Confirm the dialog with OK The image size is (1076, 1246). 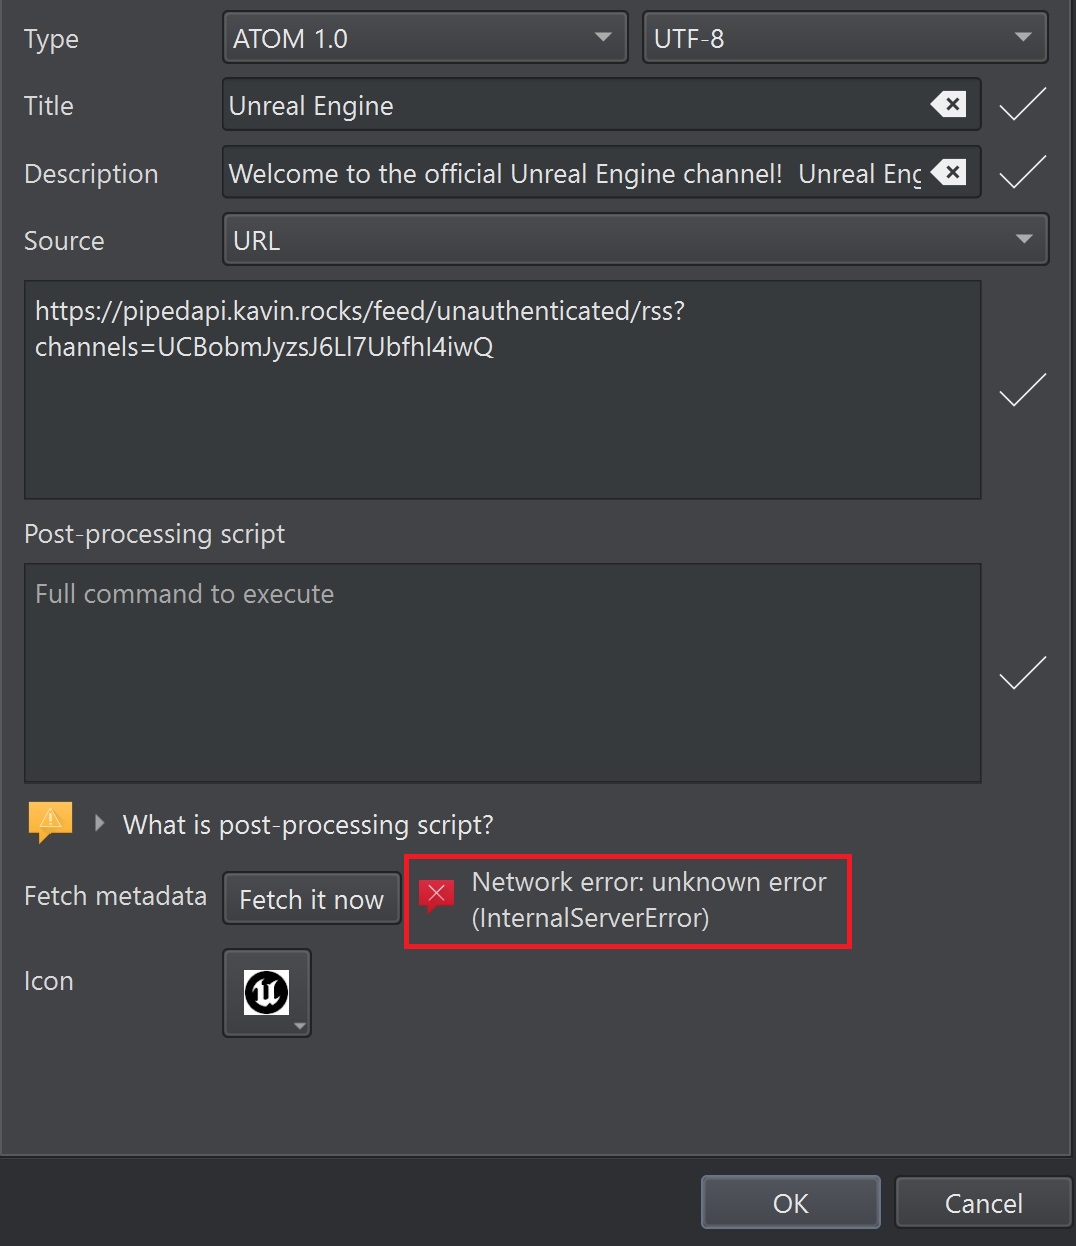pyautogui.click(x=789, y=1202)
